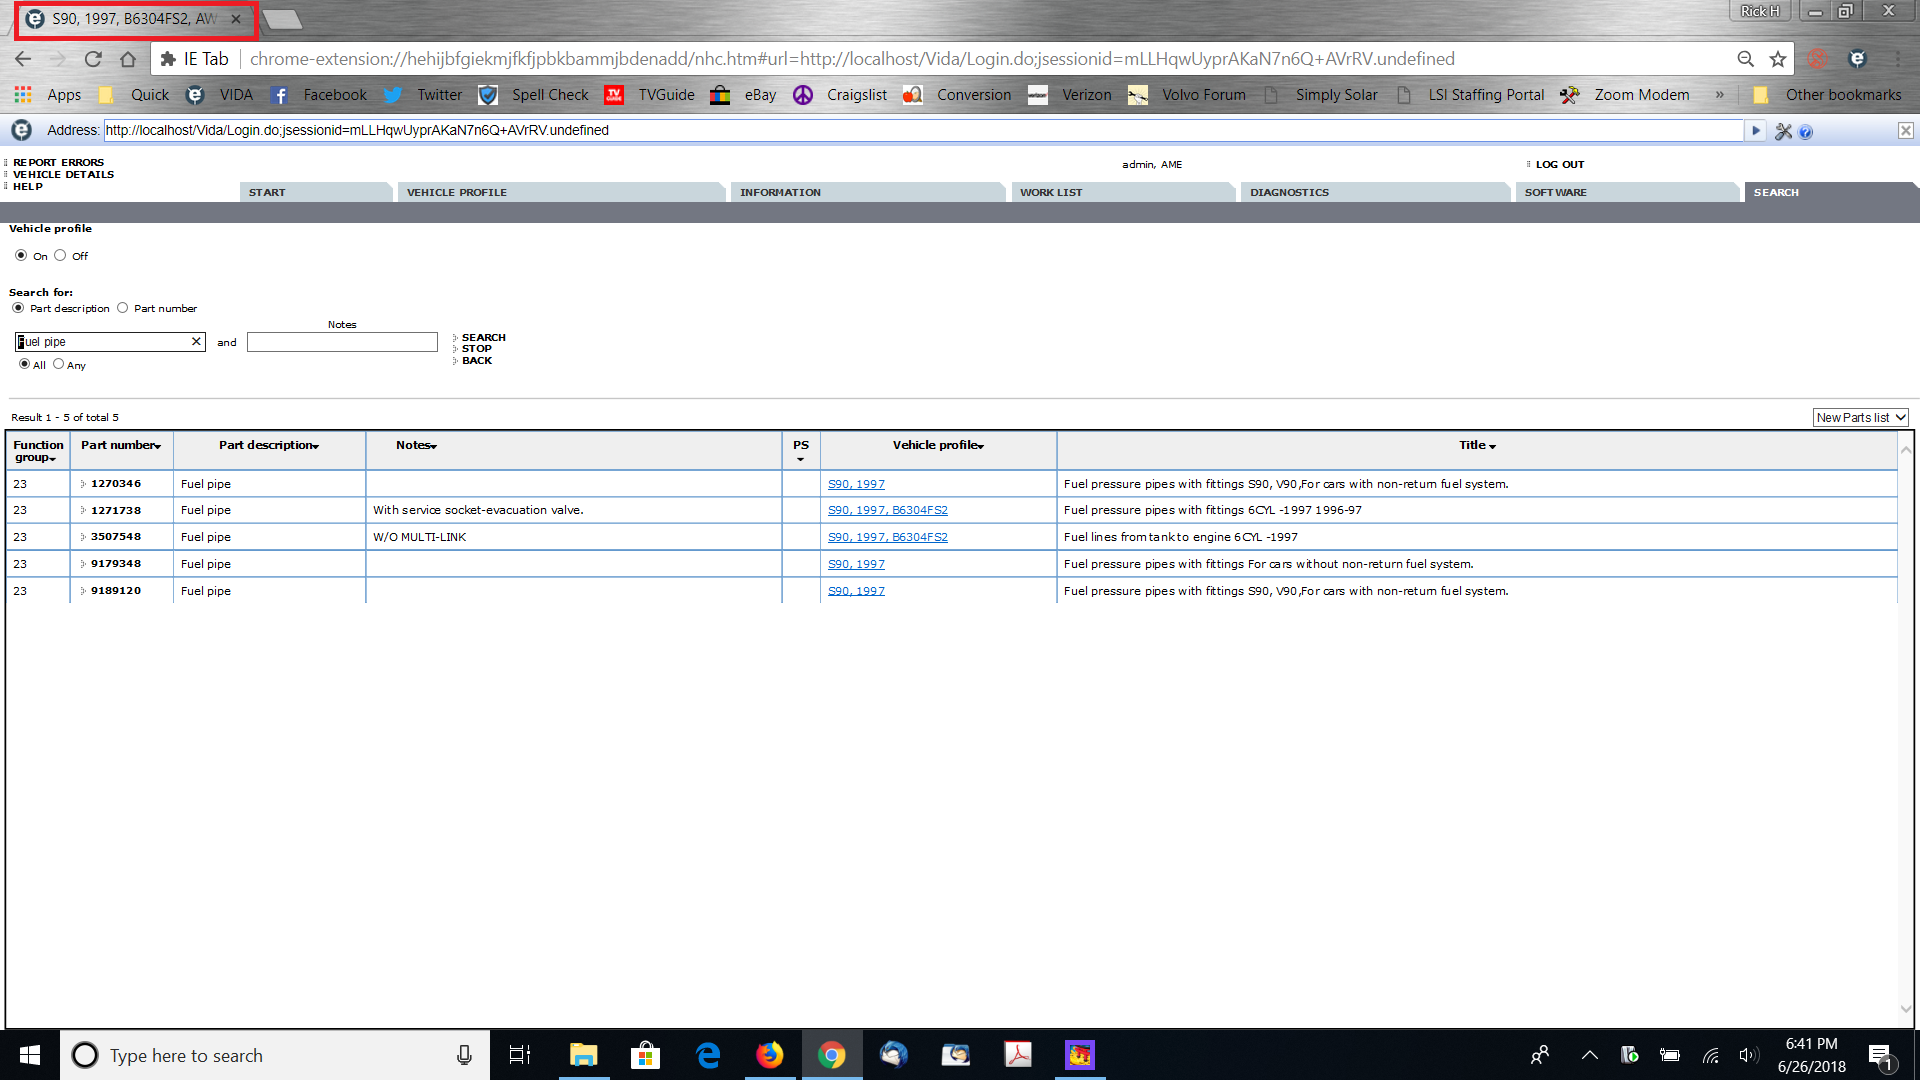Expand part number 1270346 row
This screenshot has height=1080, width=1920.
coord(83,484)
